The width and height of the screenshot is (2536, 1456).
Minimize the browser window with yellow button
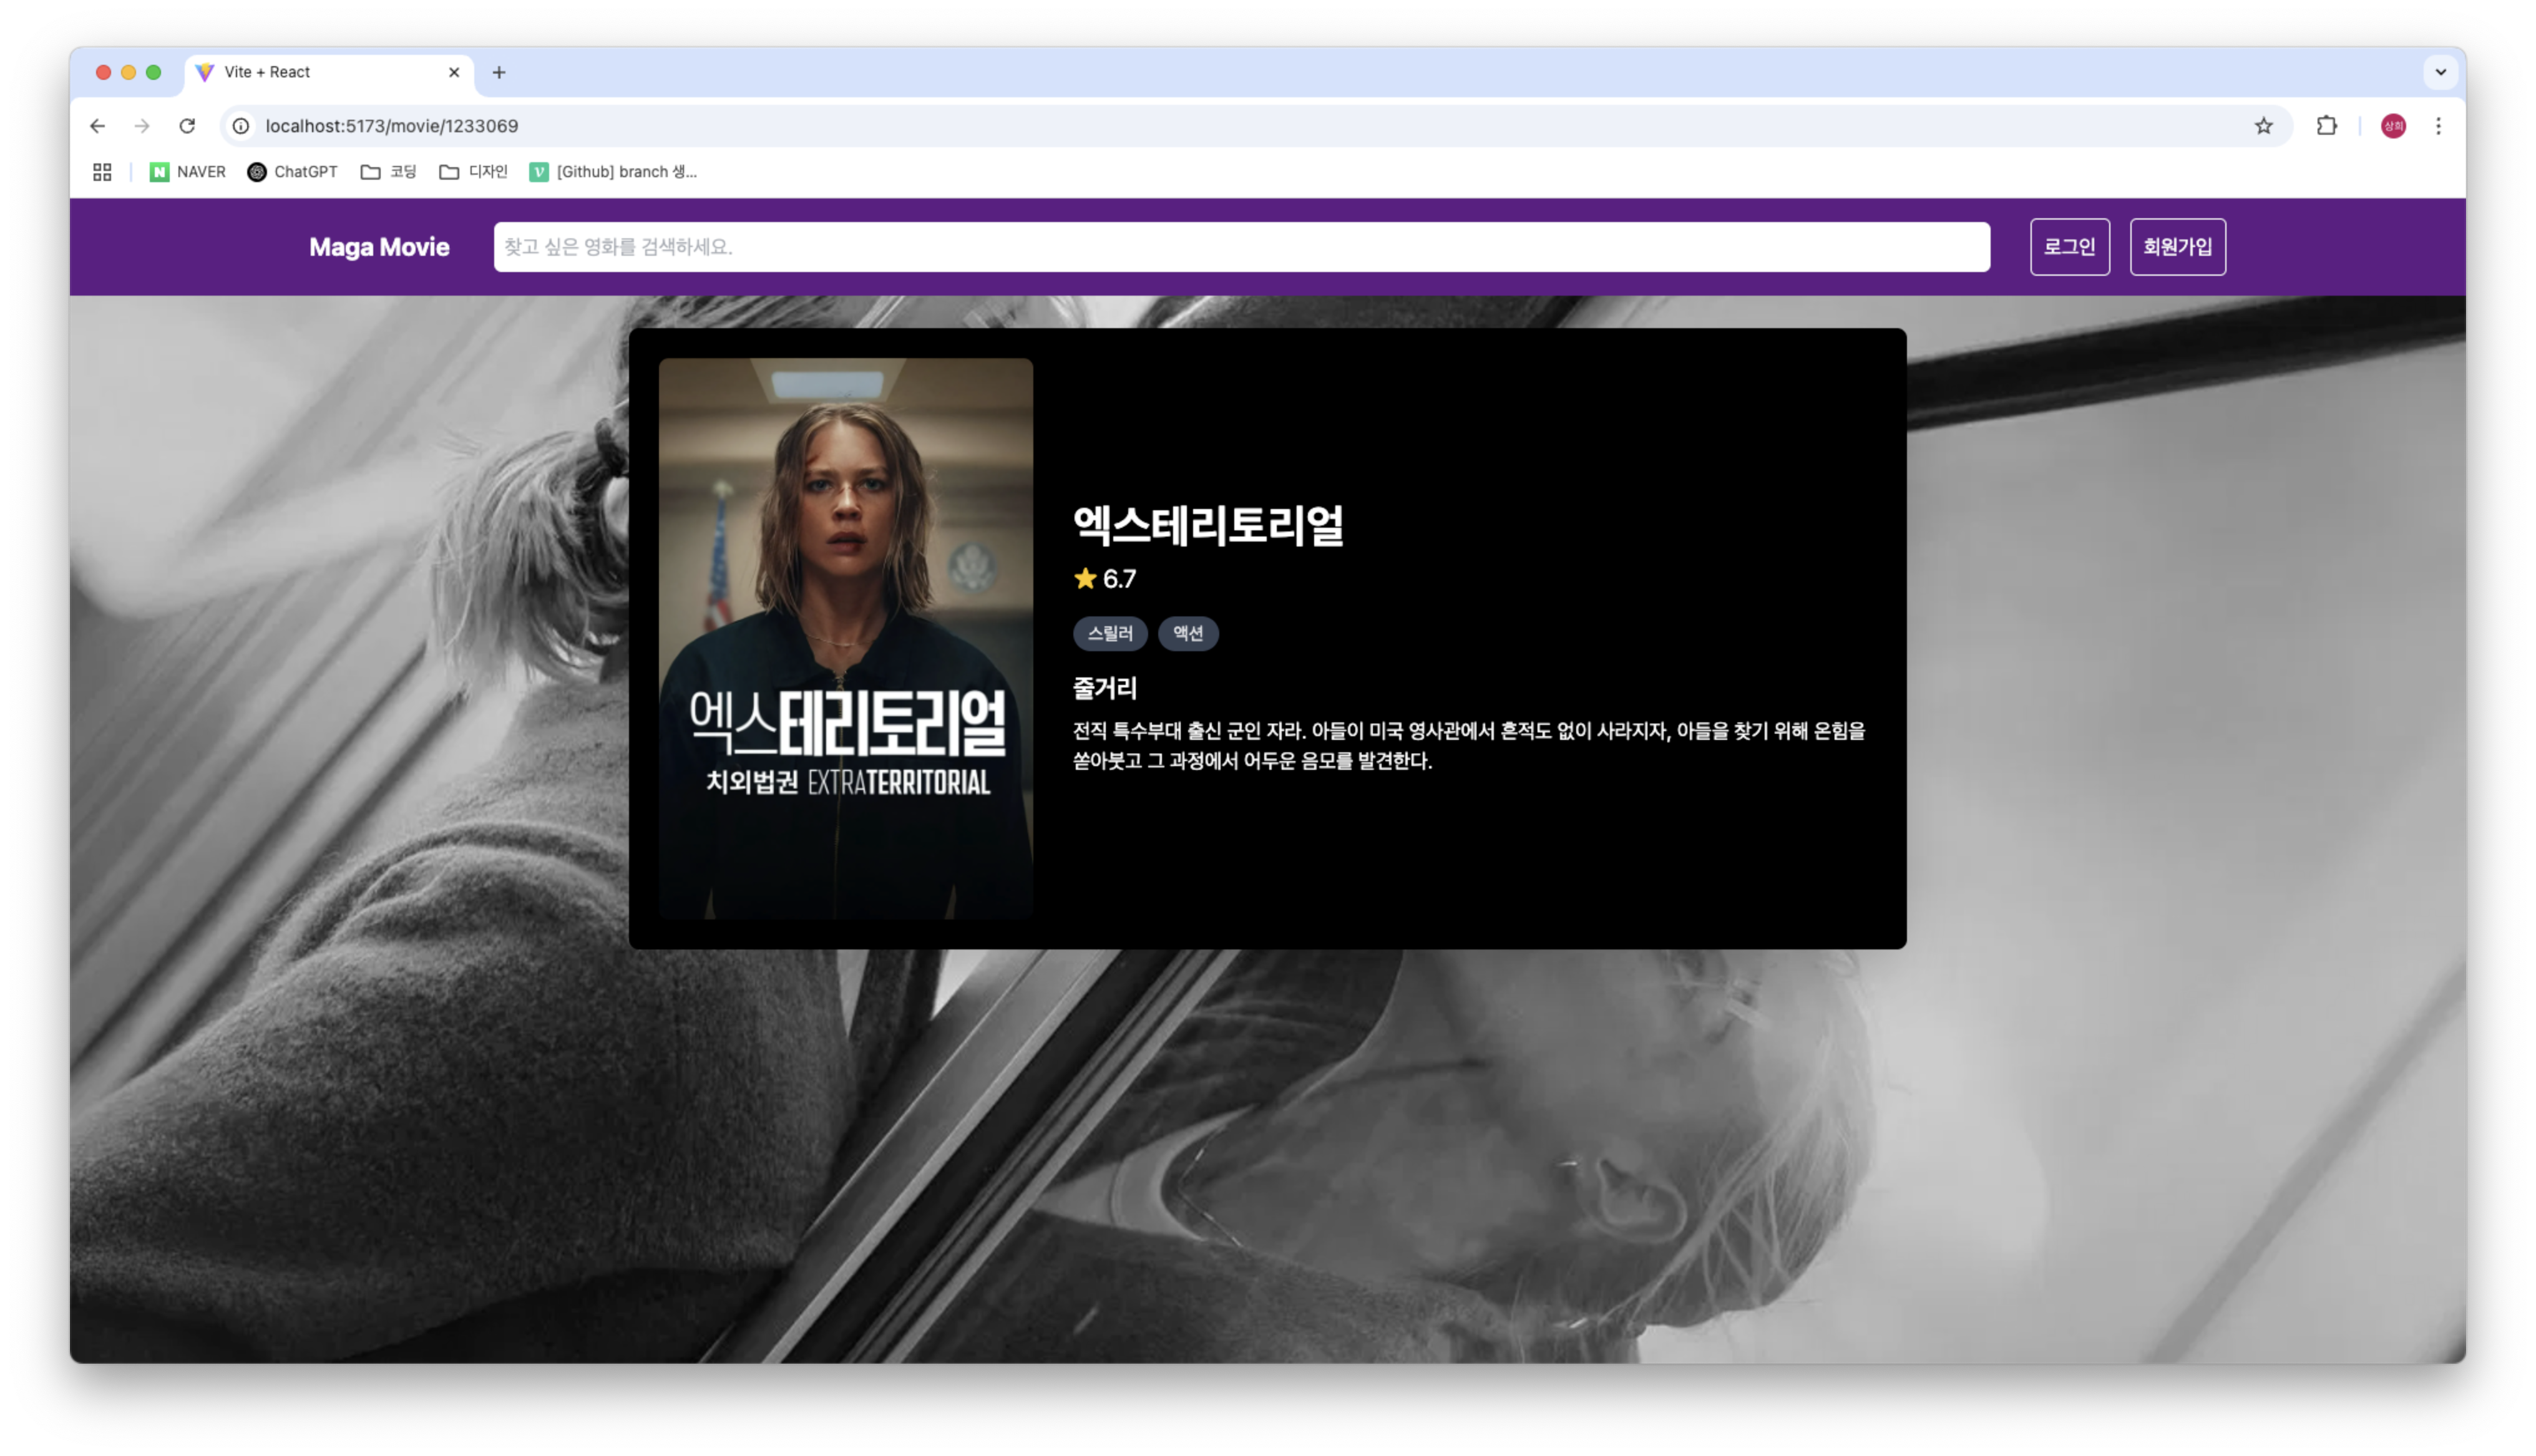pos(128,72)
